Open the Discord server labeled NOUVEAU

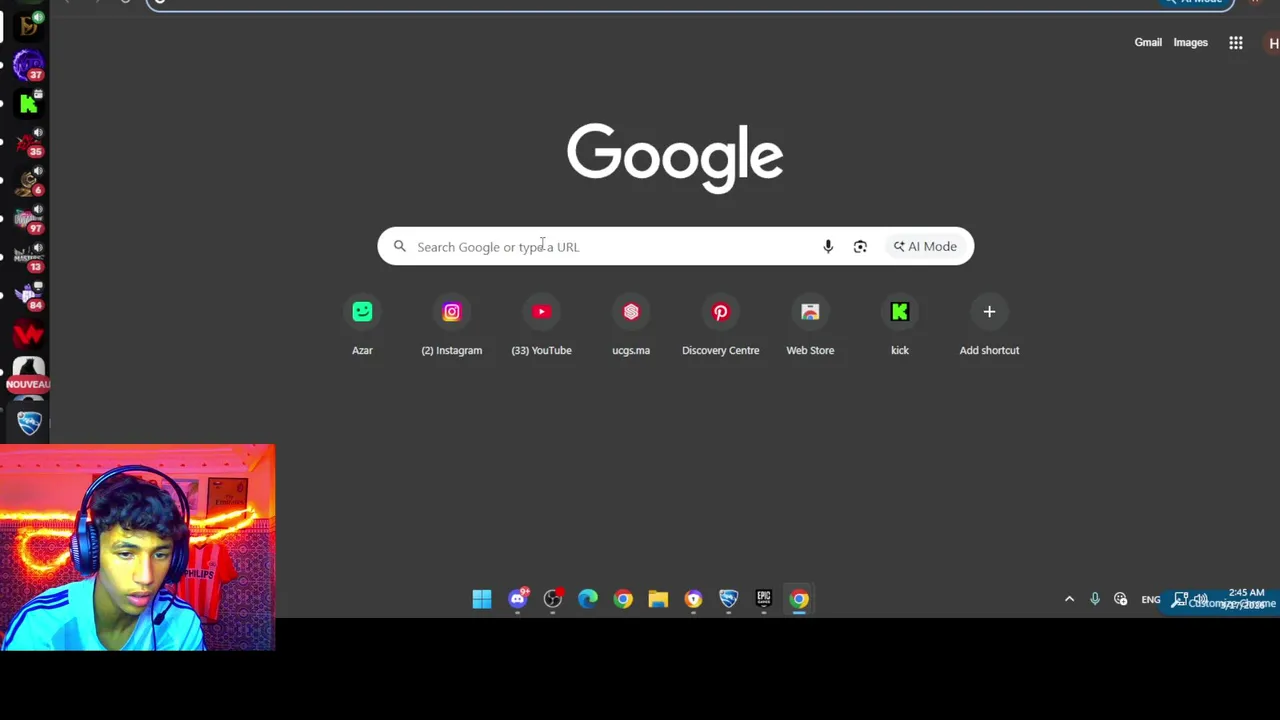[x=29, y=374]
